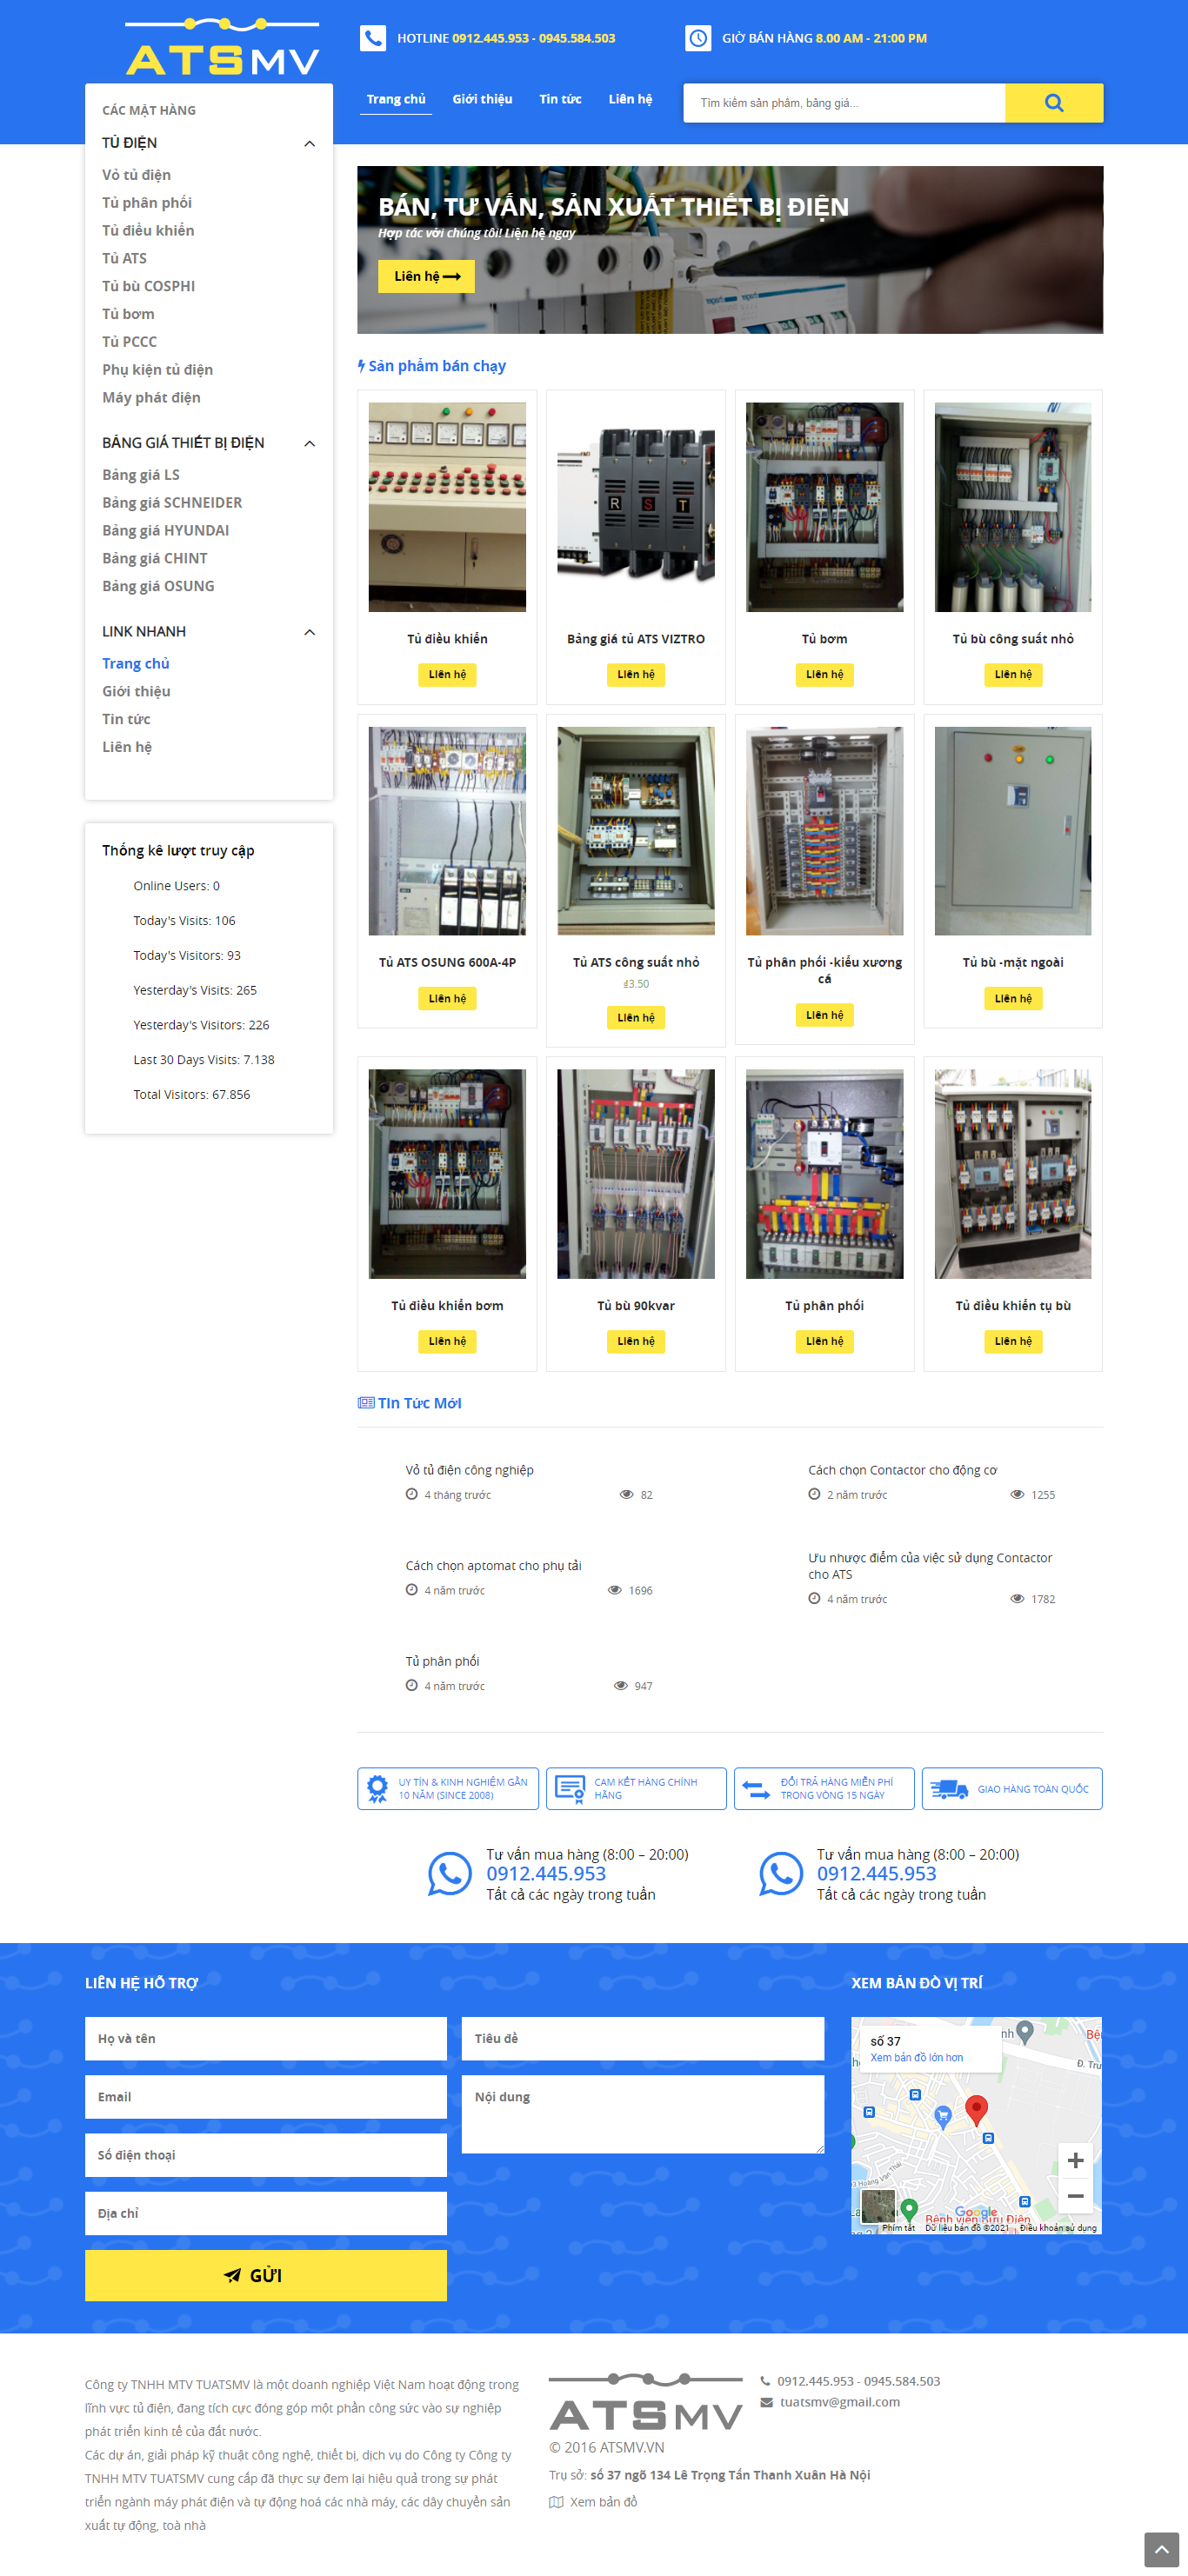Open Cách chọn aptomat cho phụ tải article
This screenshot has height=2576, width=1188.
[493, 1566]
